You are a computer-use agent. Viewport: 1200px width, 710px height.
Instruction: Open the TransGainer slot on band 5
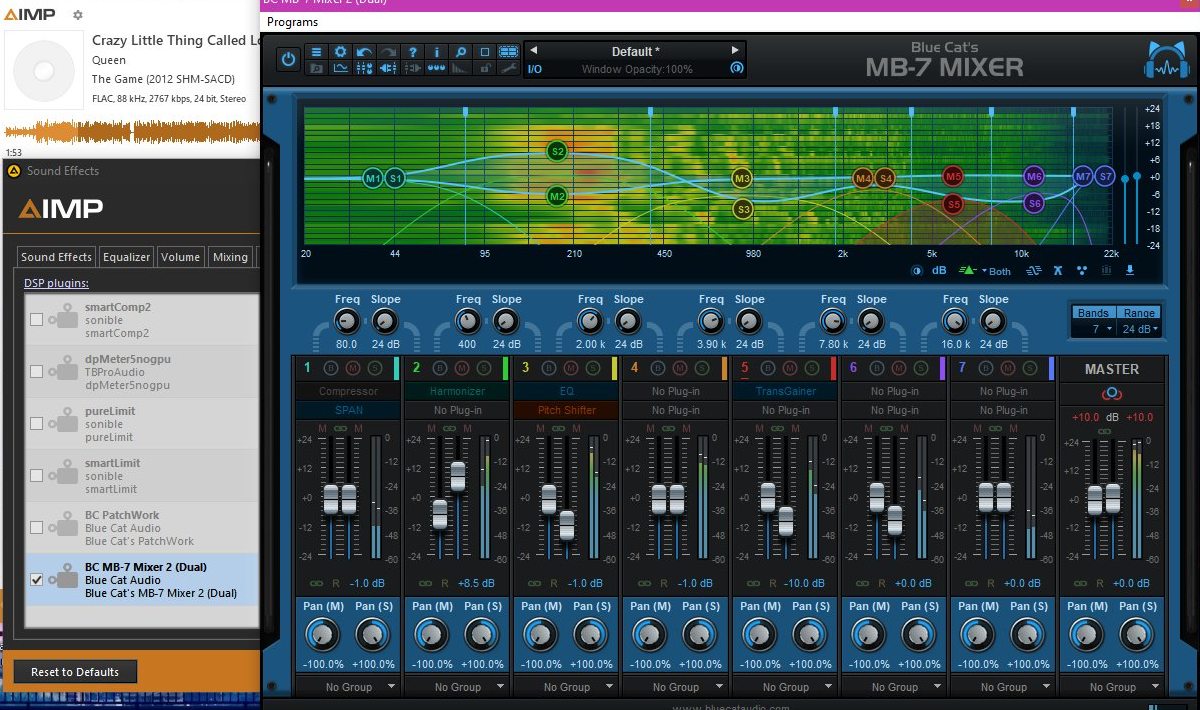pyautogui.click(x=785, y=391)
